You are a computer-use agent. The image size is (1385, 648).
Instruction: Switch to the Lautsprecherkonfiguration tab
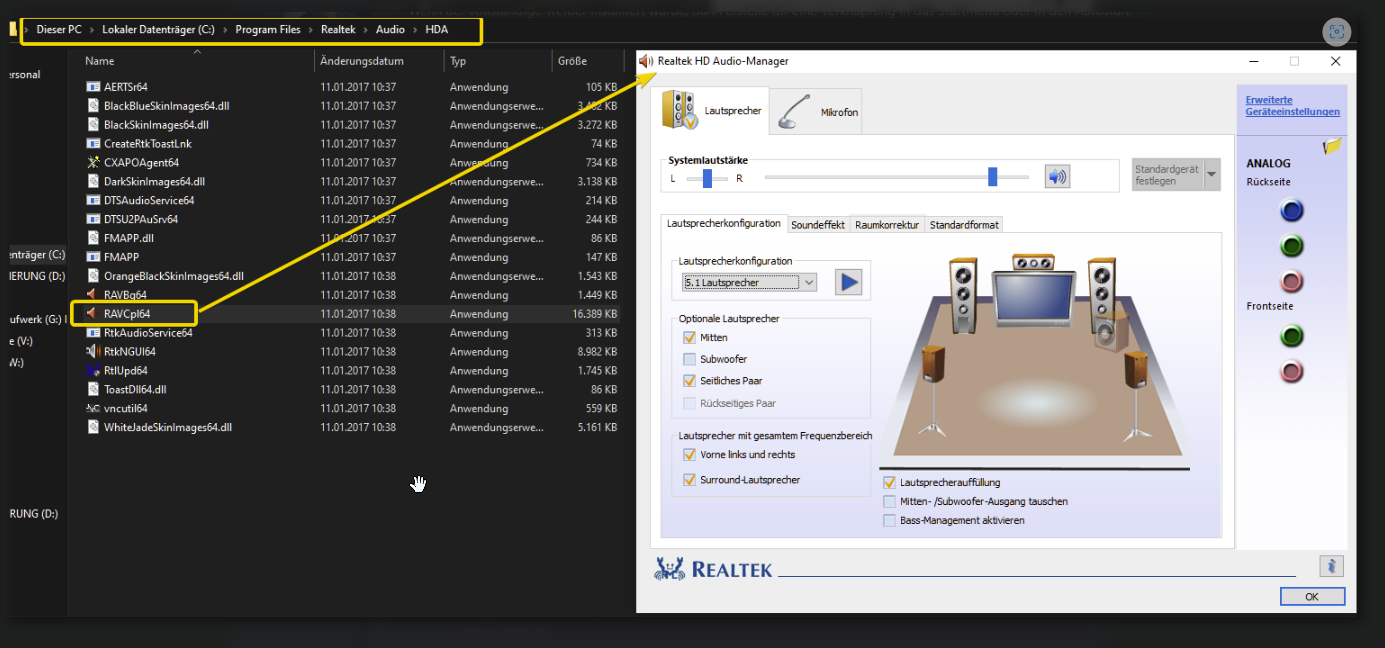724,224
